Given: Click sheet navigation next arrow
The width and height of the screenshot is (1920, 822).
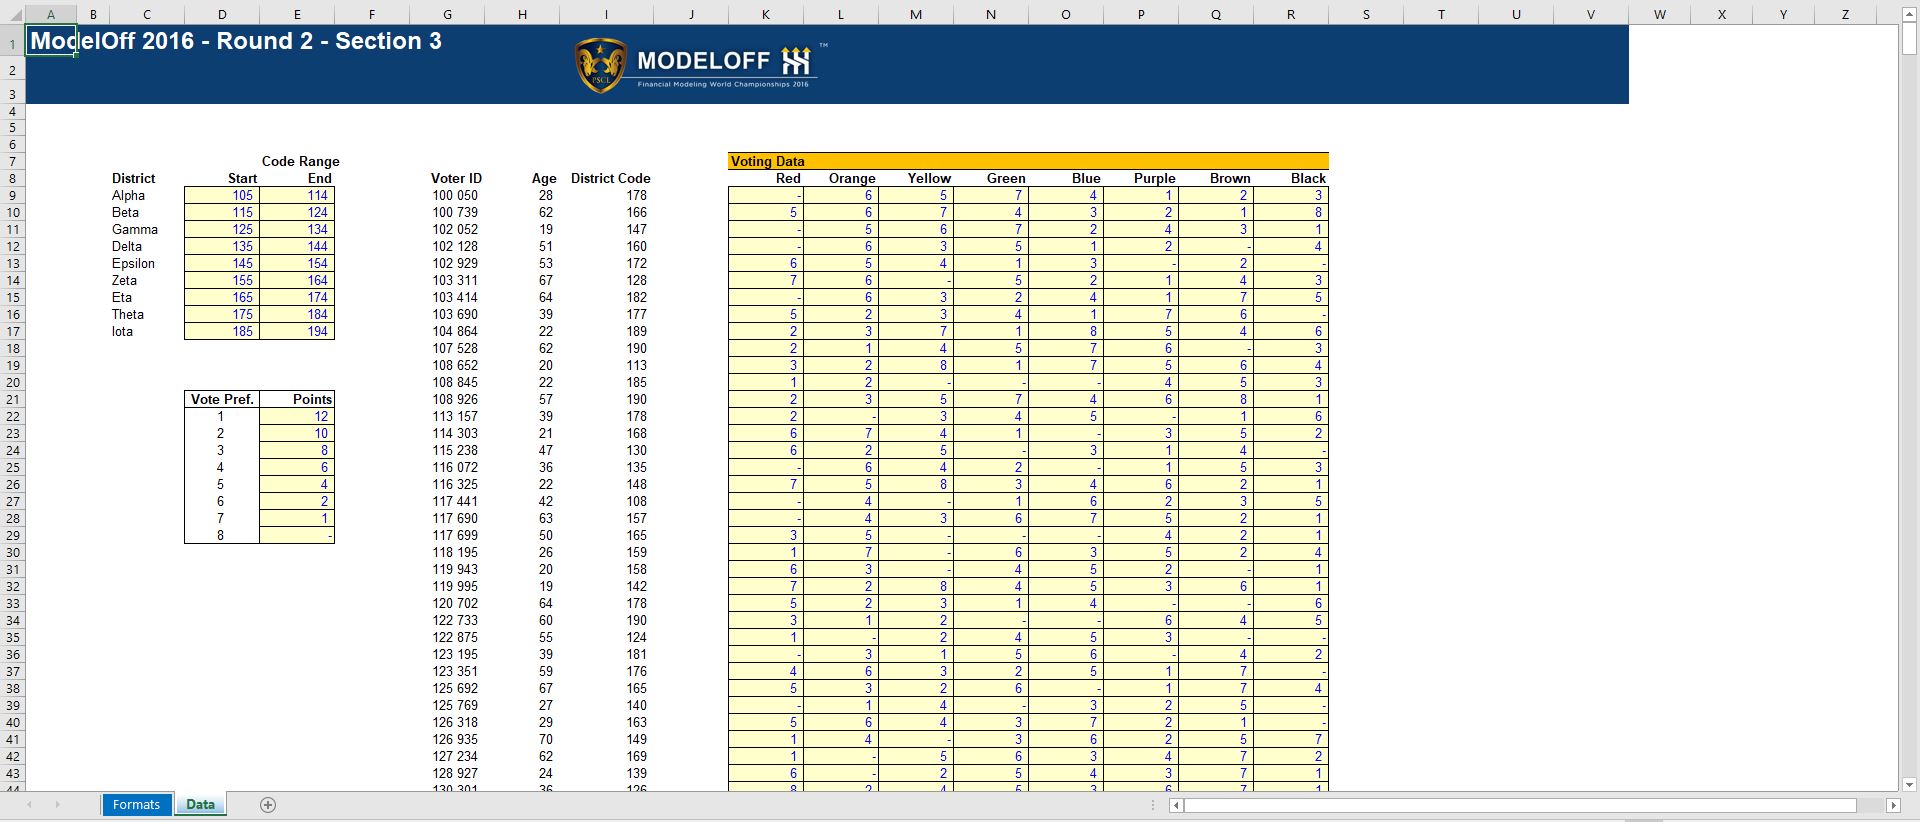Looking at the screenshot, I should click(58, 805).
